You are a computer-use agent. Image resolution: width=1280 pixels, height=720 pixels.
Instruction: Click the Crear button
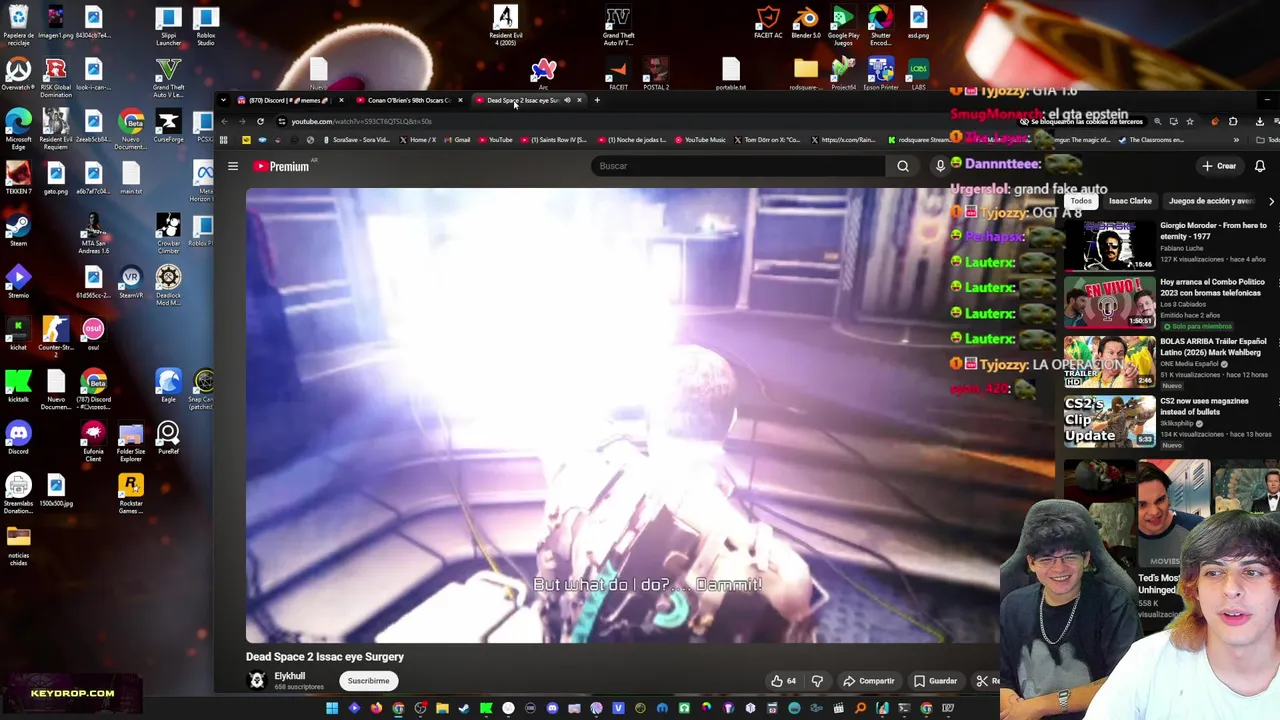[x=1219, y=166]
